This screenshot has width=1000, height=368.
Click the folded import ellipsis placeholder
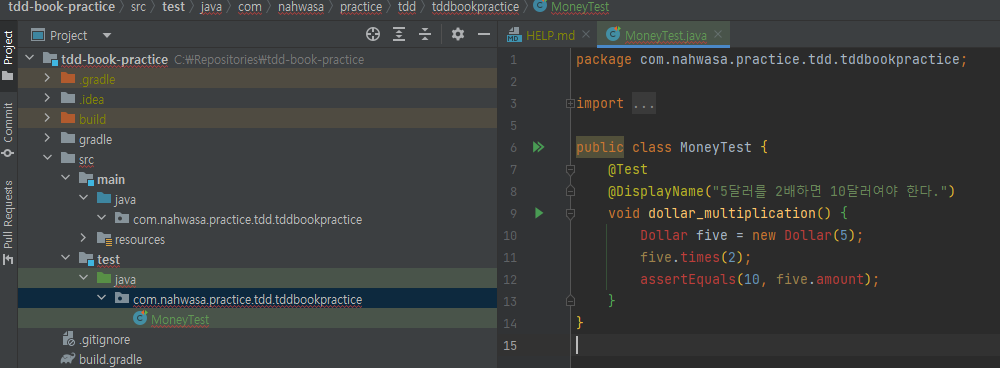643,104
